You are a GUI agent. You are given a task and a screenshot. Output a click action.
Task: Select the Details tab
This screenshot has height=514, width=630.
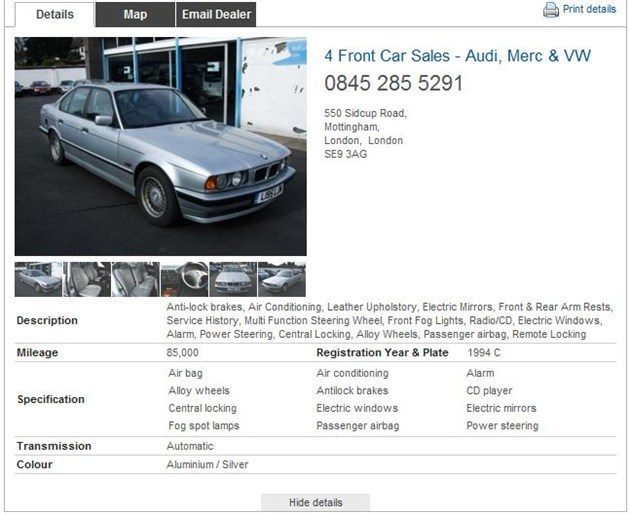[x=55, y=14]
